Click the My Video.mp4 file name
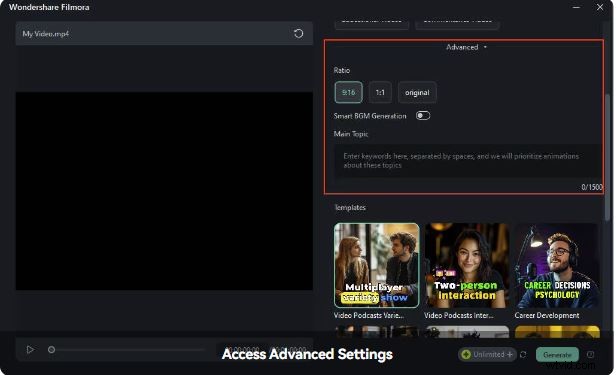 46,34
